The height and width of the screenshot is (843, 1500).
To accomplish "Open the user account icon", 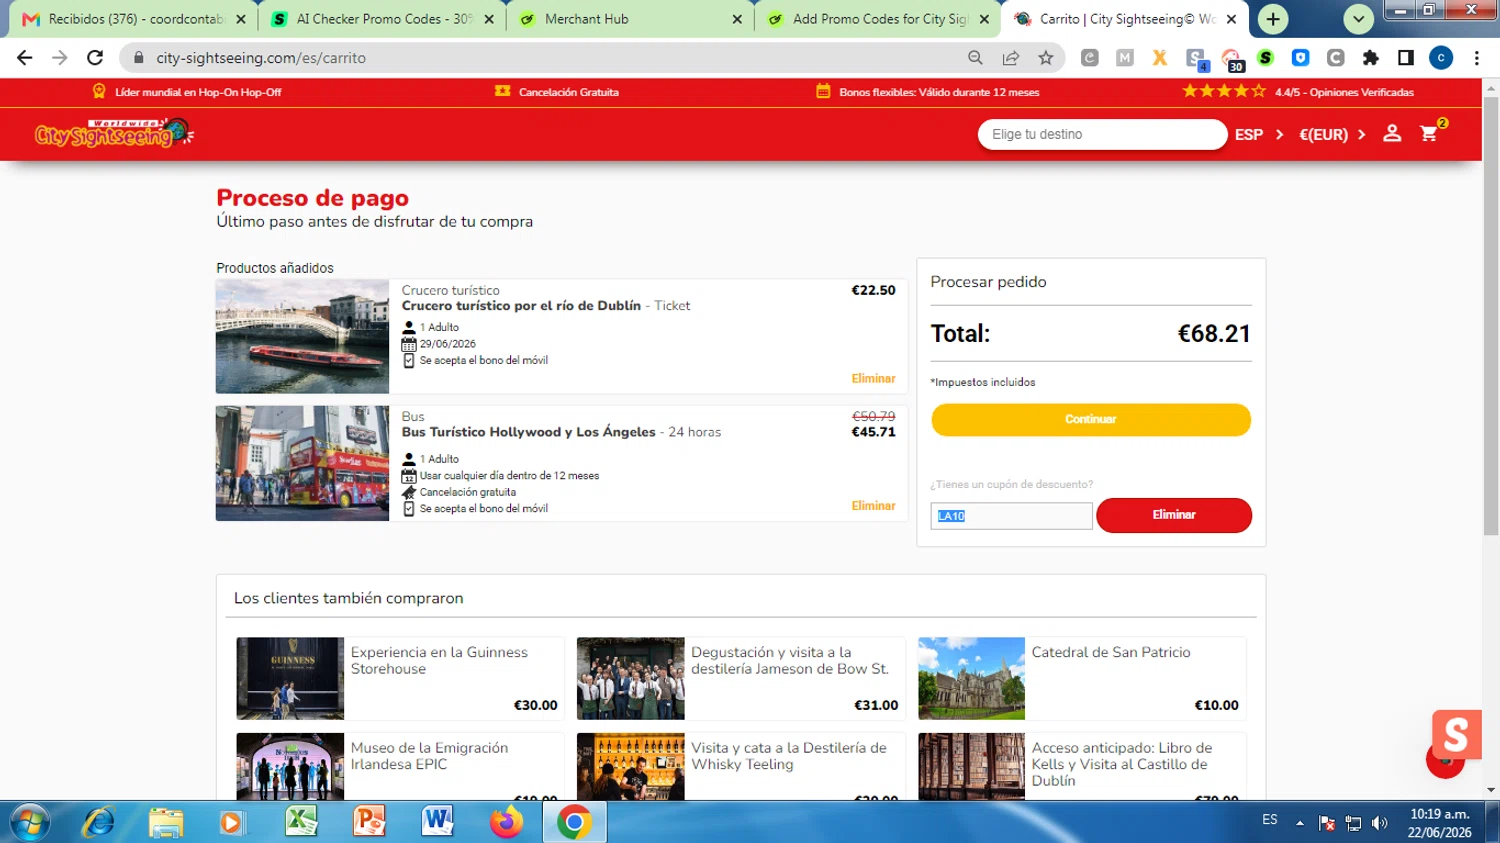I will [1392, 133].
